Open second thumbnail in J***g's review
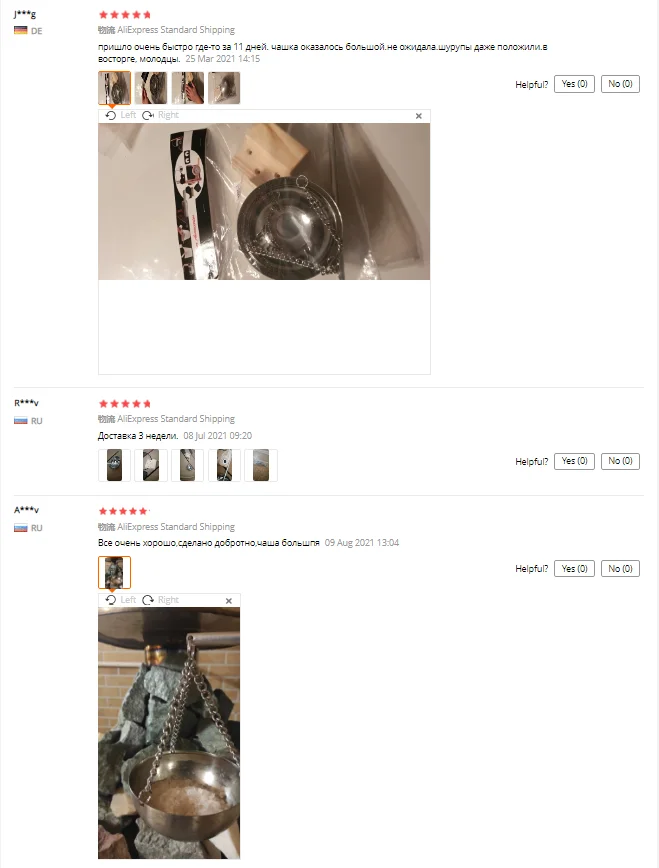The width and height of the screenshot is (659, 868). (151, 88)
